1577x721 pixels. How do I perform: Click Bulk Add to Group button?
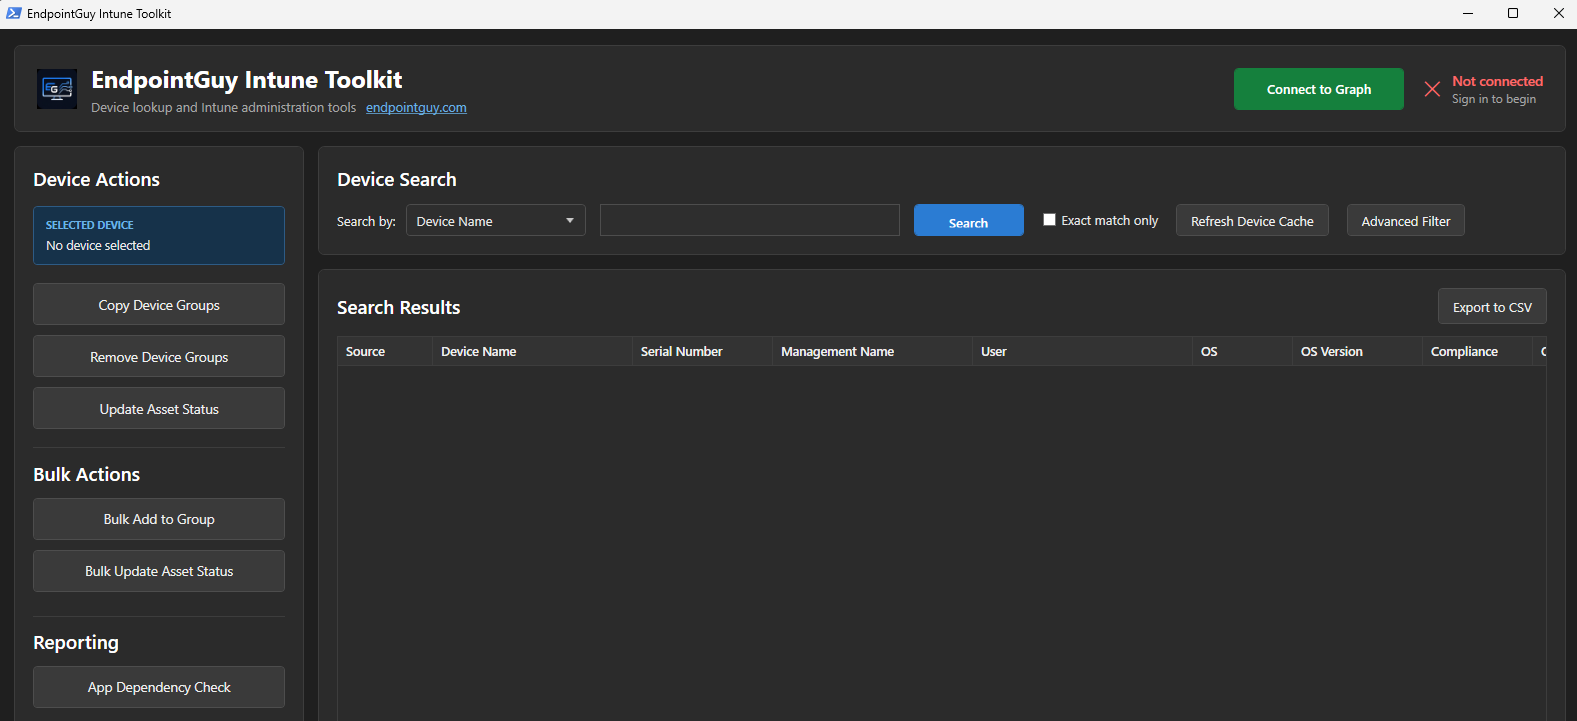point(159,519)
